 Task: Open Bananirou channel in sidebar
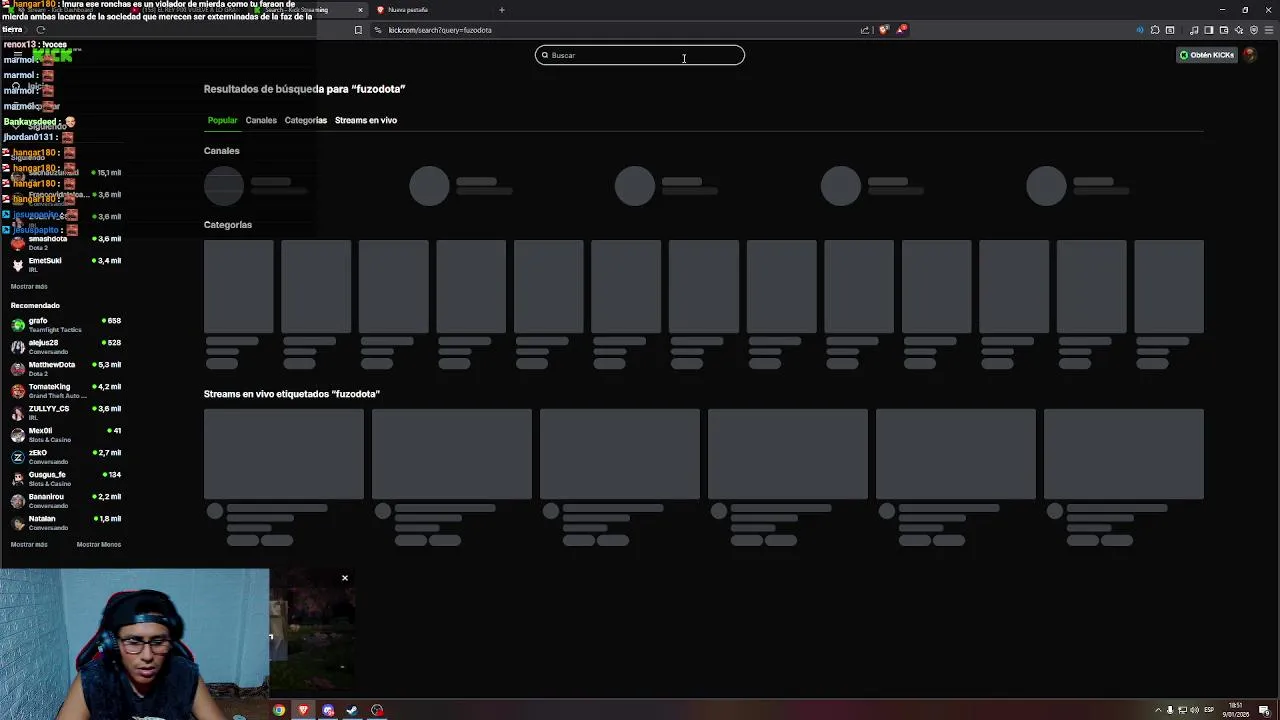click(x=65, y=501)
